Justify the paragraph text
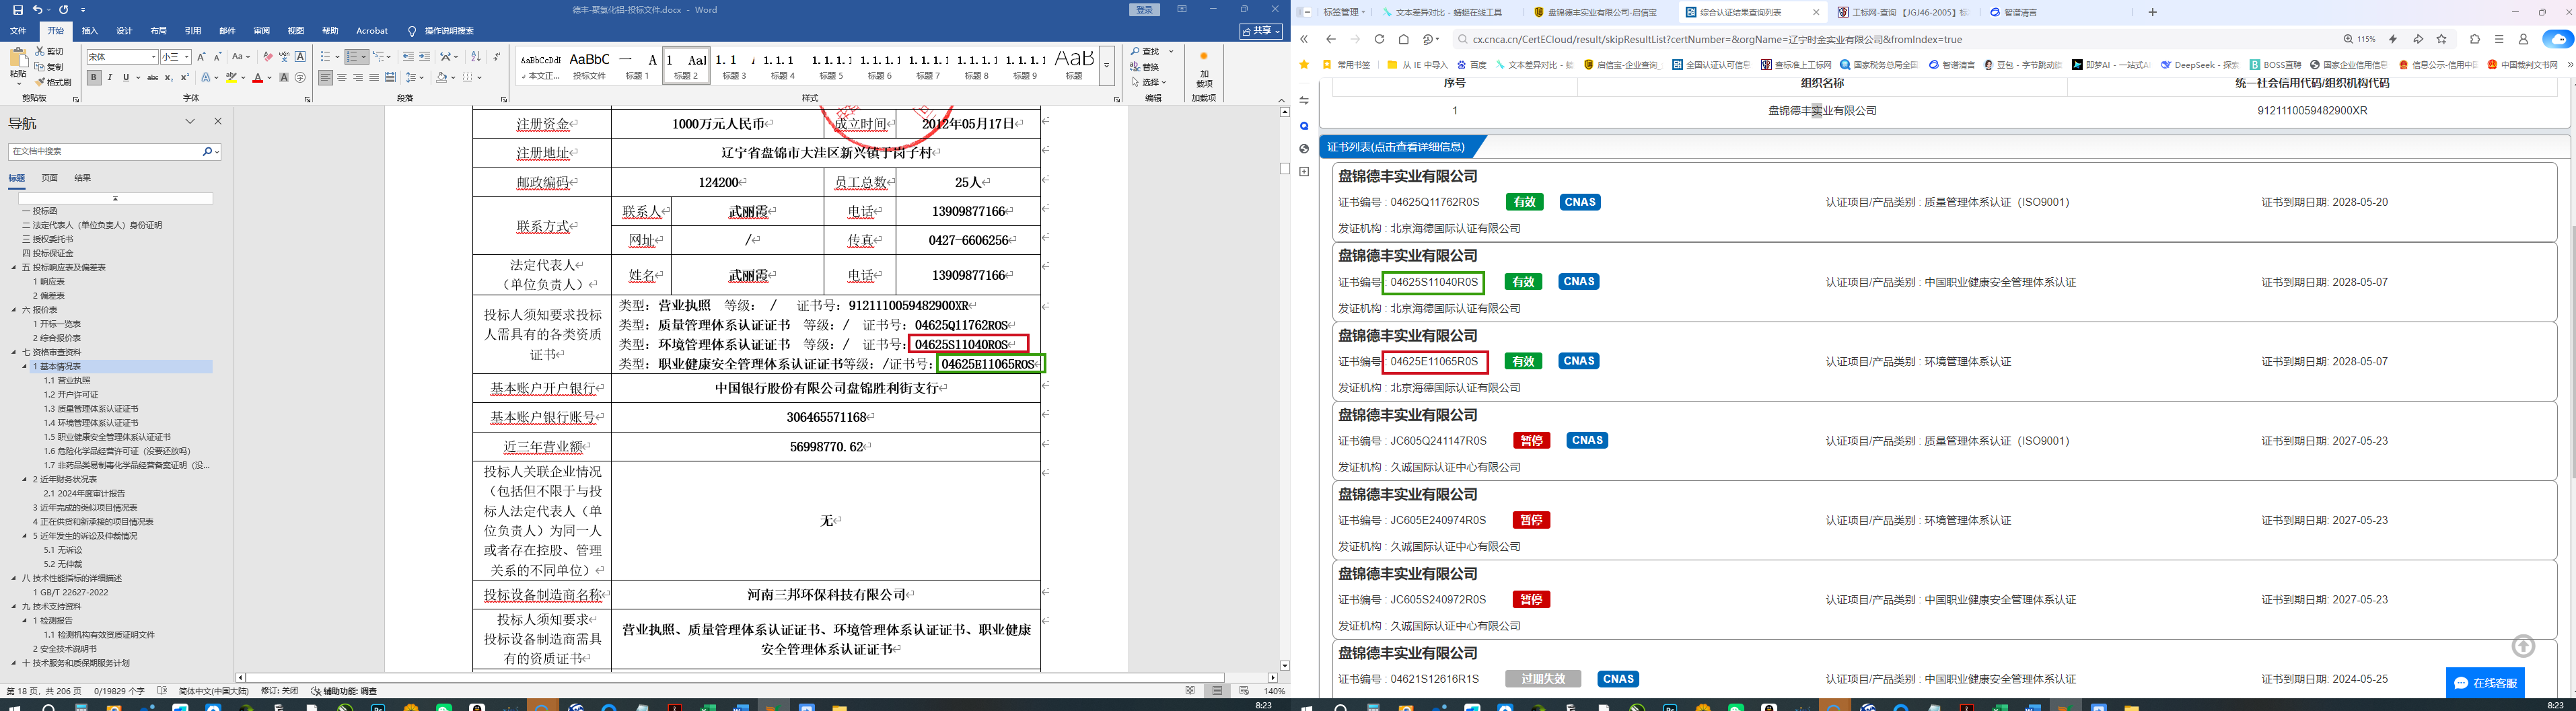The image size is (2576, 711). [x=374, y=78]
